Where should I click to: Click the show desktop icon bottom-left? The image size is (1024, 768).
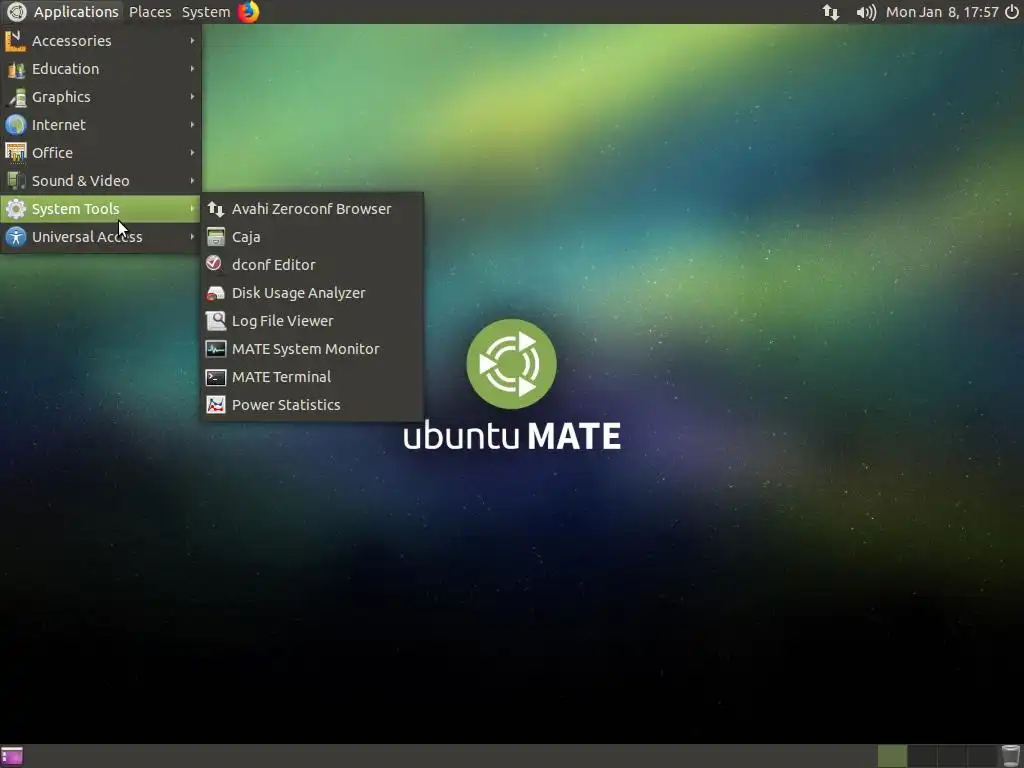[12, 756]
